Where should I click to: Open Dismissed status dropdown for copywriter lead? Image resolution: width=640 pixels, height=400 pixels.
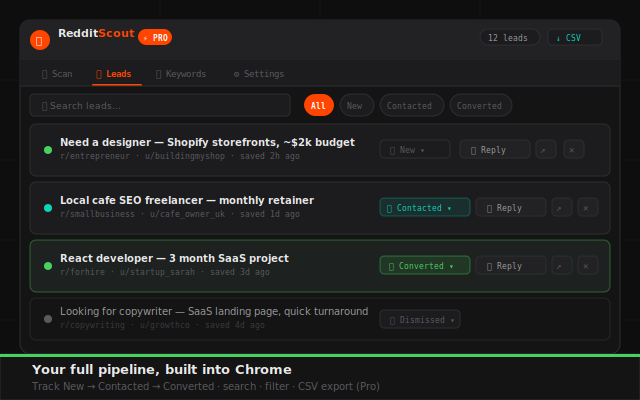click(420, 319)
